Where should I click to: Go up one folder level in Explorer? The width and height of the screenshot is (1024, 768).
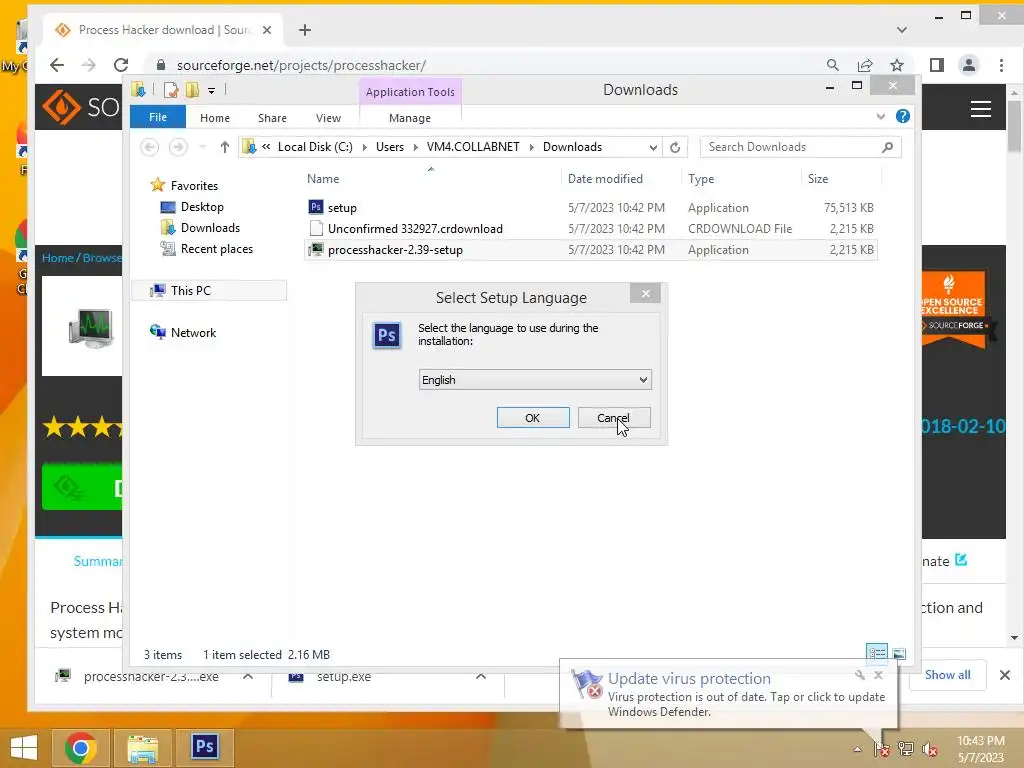click(225, 147)
